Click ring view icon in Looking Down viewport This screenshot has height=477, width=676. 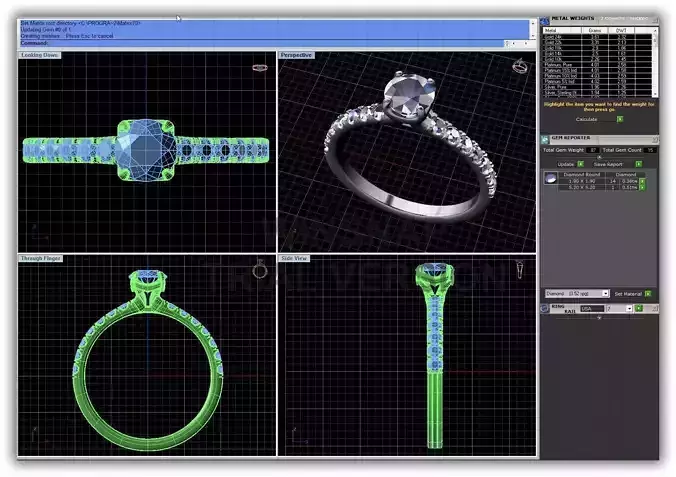click(260, 68)
